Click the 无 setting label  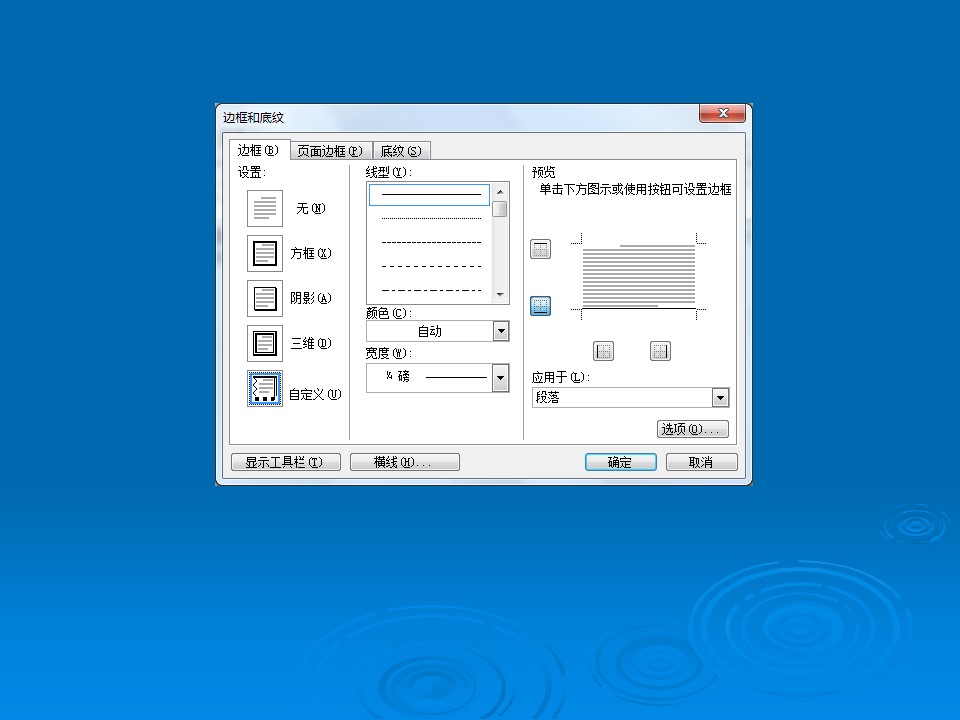pos(310,209)
